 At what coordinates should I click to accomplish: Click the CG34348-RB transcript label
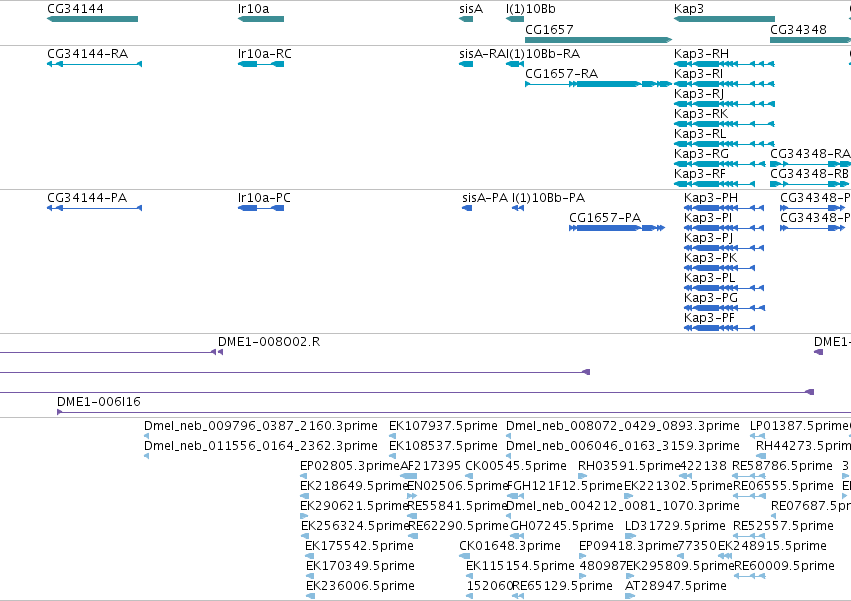tap(809, 174)
